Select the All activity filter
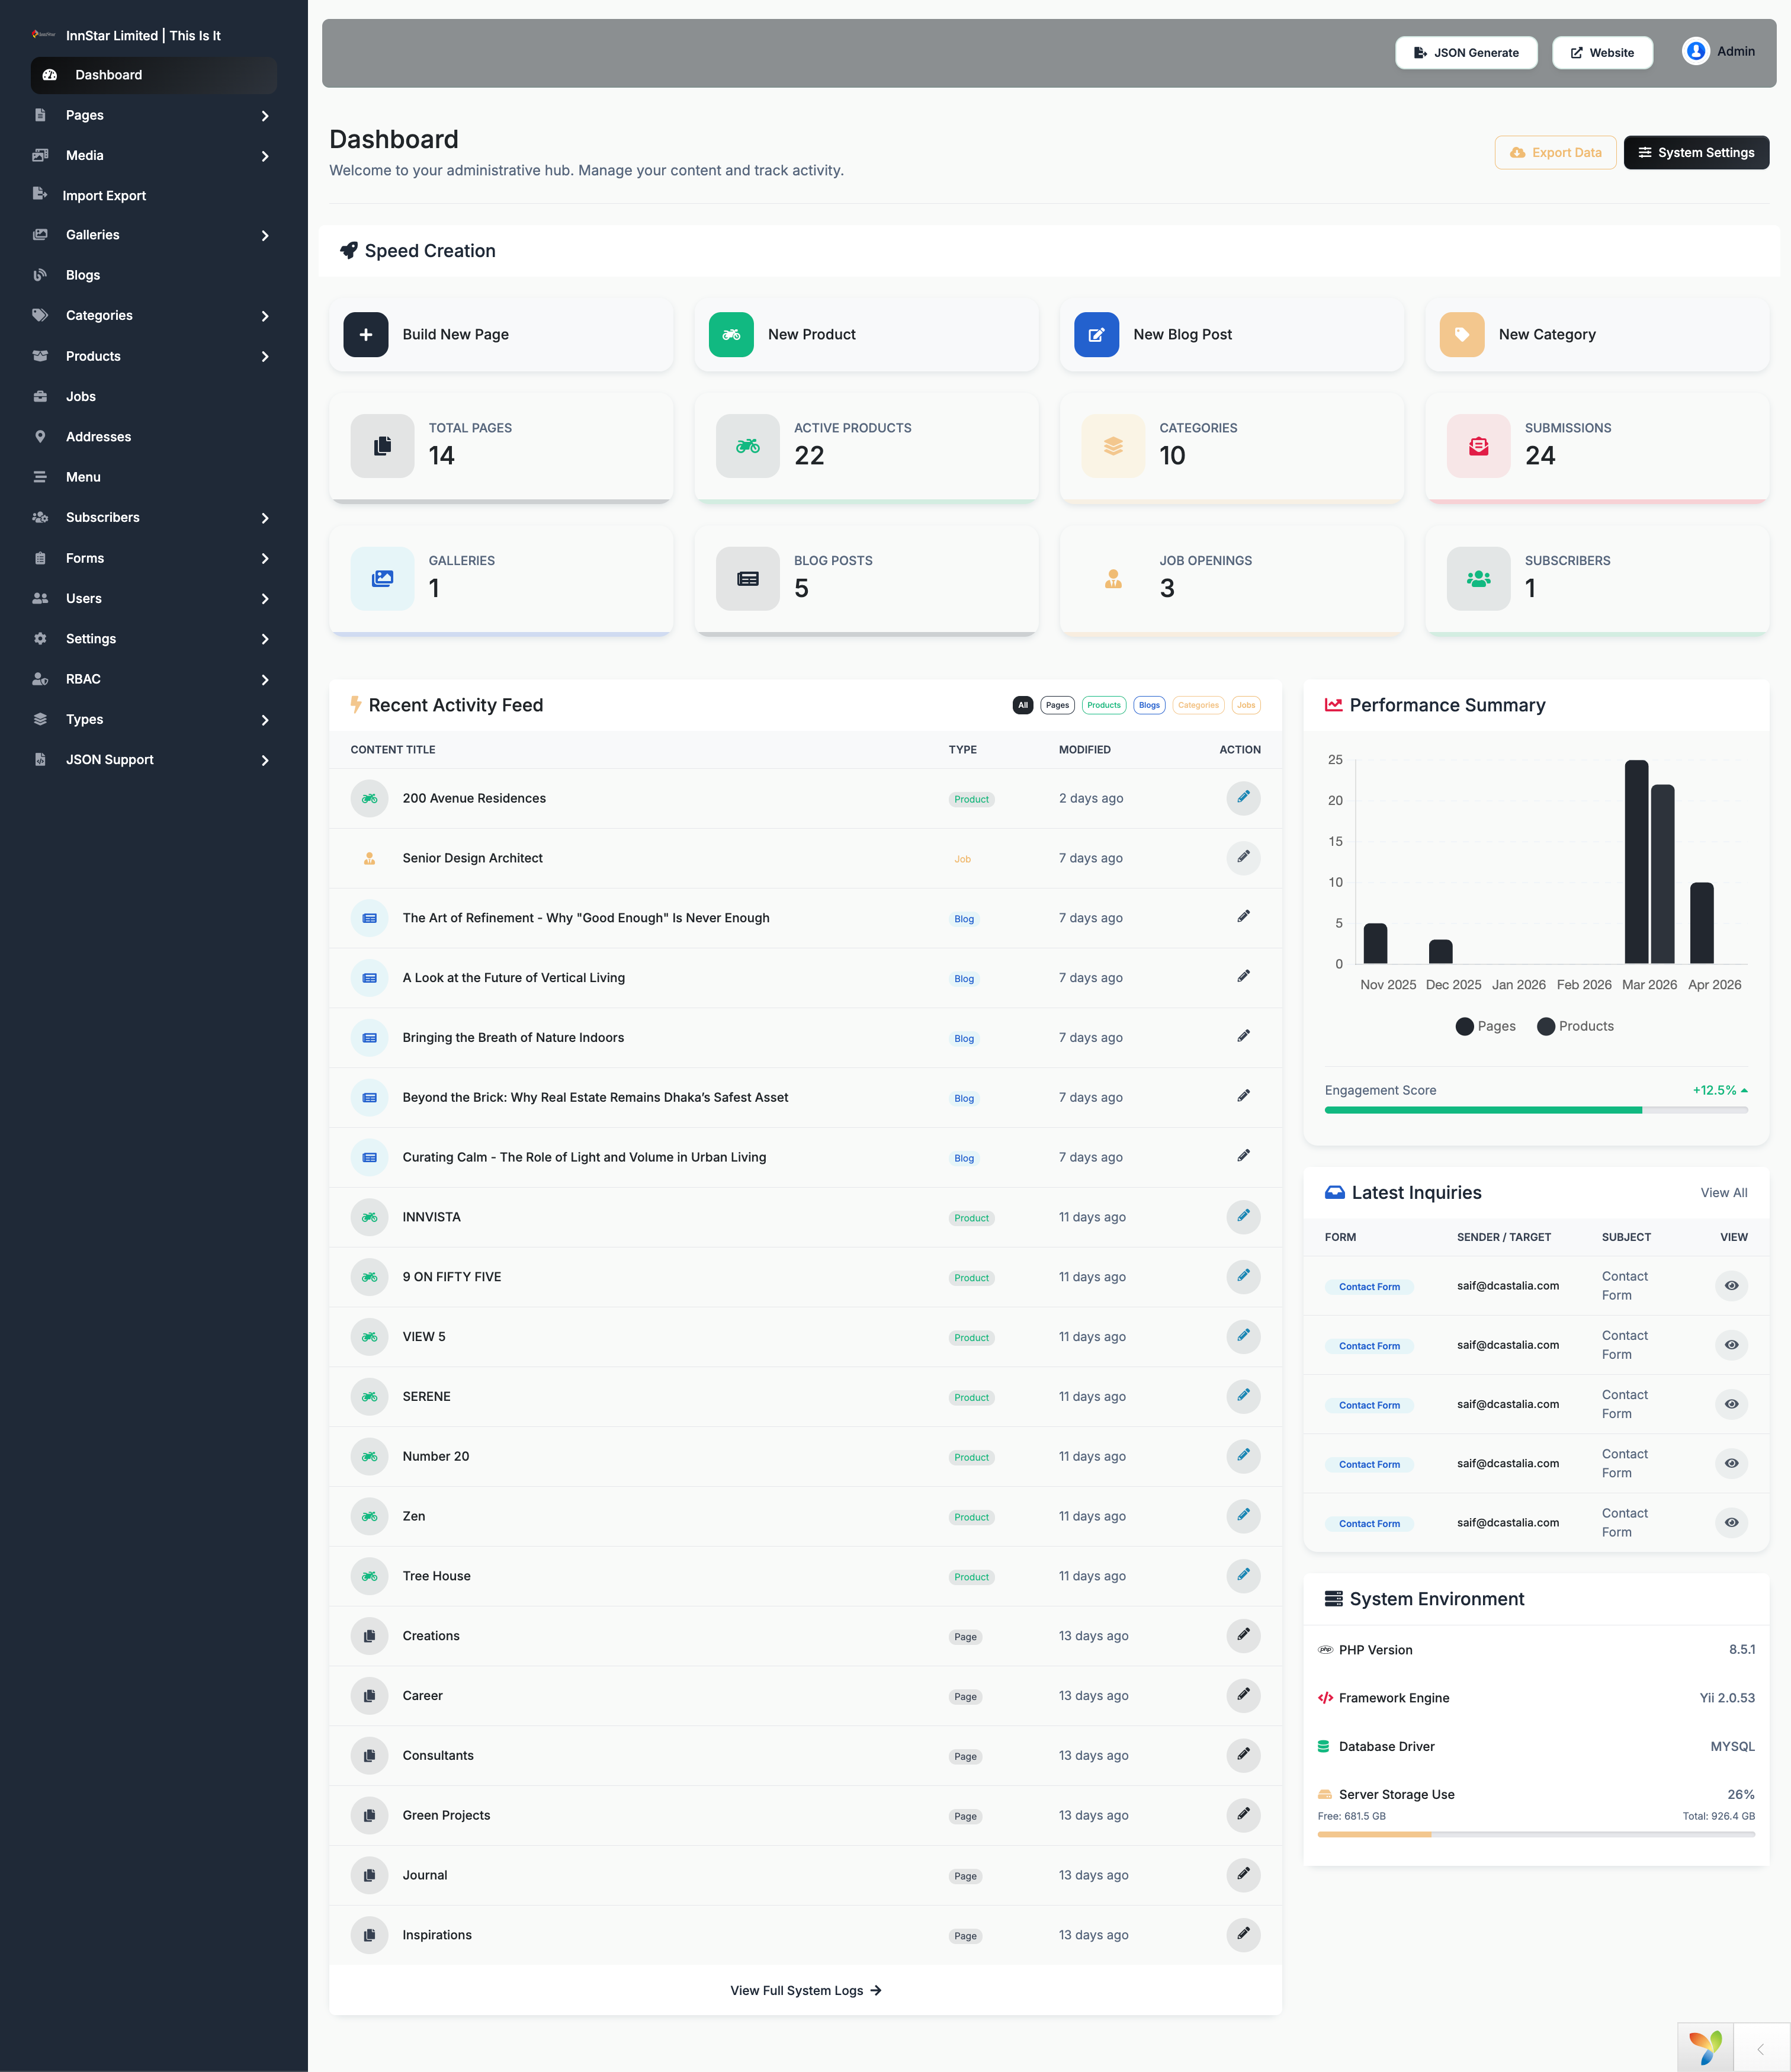This screenshot has height=2072, width=1791. pos(1022,705)
